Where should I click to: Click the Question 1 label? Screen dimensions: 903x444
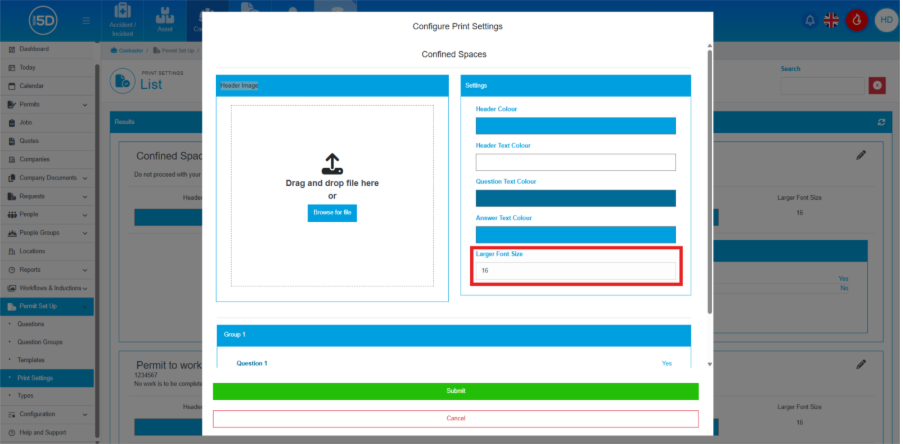click(x=252, y=363)
